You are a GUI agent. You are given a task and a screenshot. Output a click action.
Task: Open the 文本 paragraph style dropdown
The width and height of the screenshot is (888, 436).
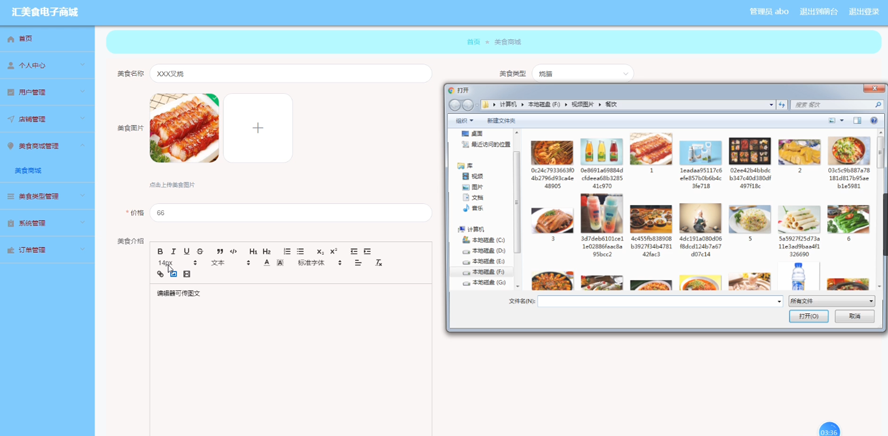[x=230, y=263]
